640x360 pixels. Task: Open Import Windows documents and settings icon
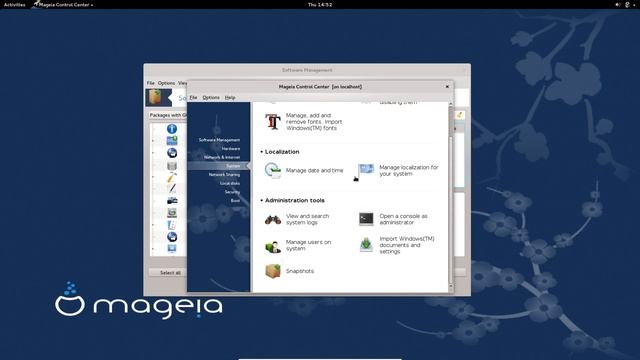pos(366,245)
